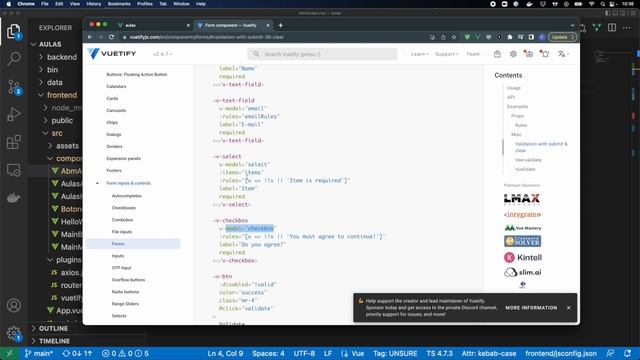This screenshot has width=640, height=360.
Task: Open the Chrome History menu
Action: pyautogui.click(x=93, y=4)
